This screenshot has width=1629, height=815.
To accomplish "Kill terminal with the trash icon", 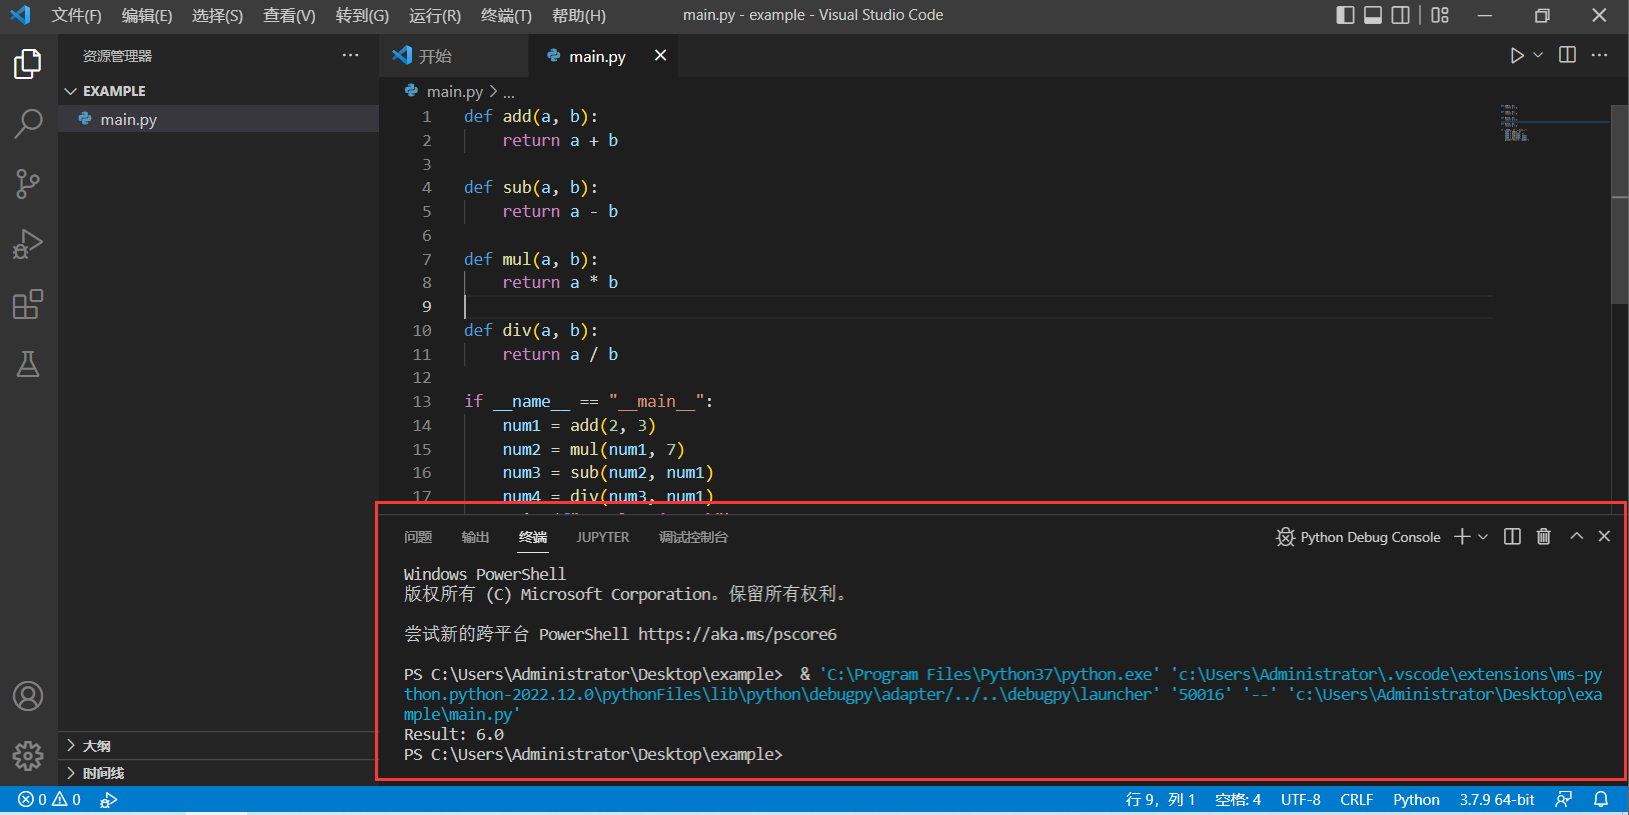I will [x=1544, y=537].
